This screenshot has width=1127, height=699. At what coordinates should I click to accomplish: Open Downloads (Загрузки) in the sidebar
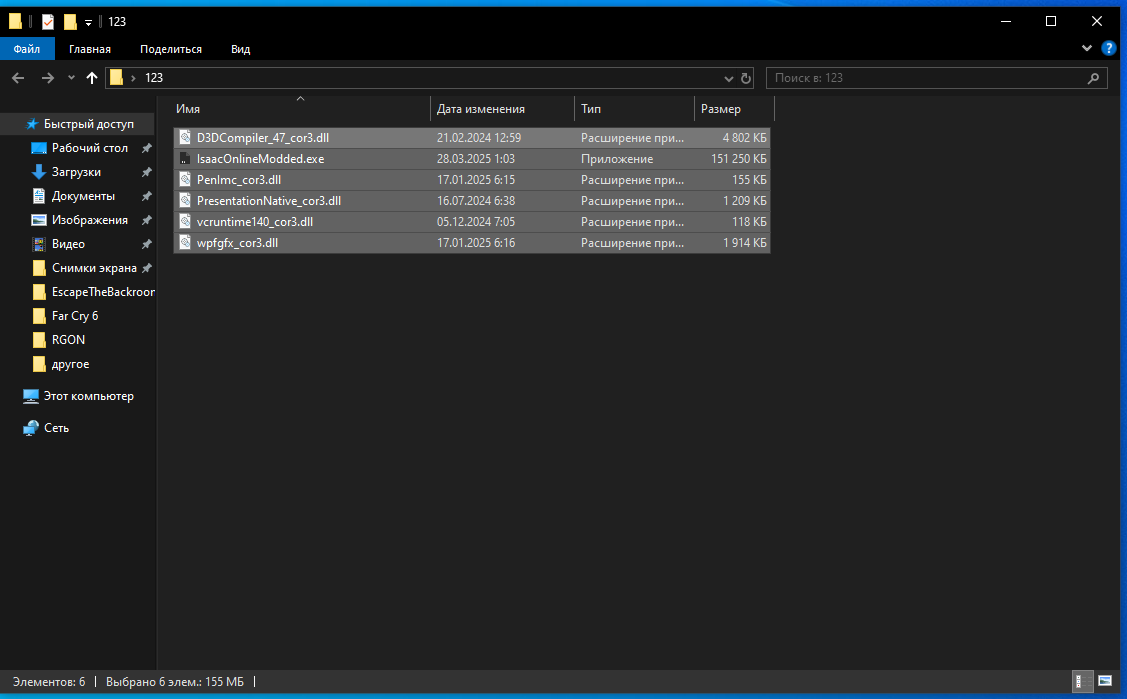76,172
